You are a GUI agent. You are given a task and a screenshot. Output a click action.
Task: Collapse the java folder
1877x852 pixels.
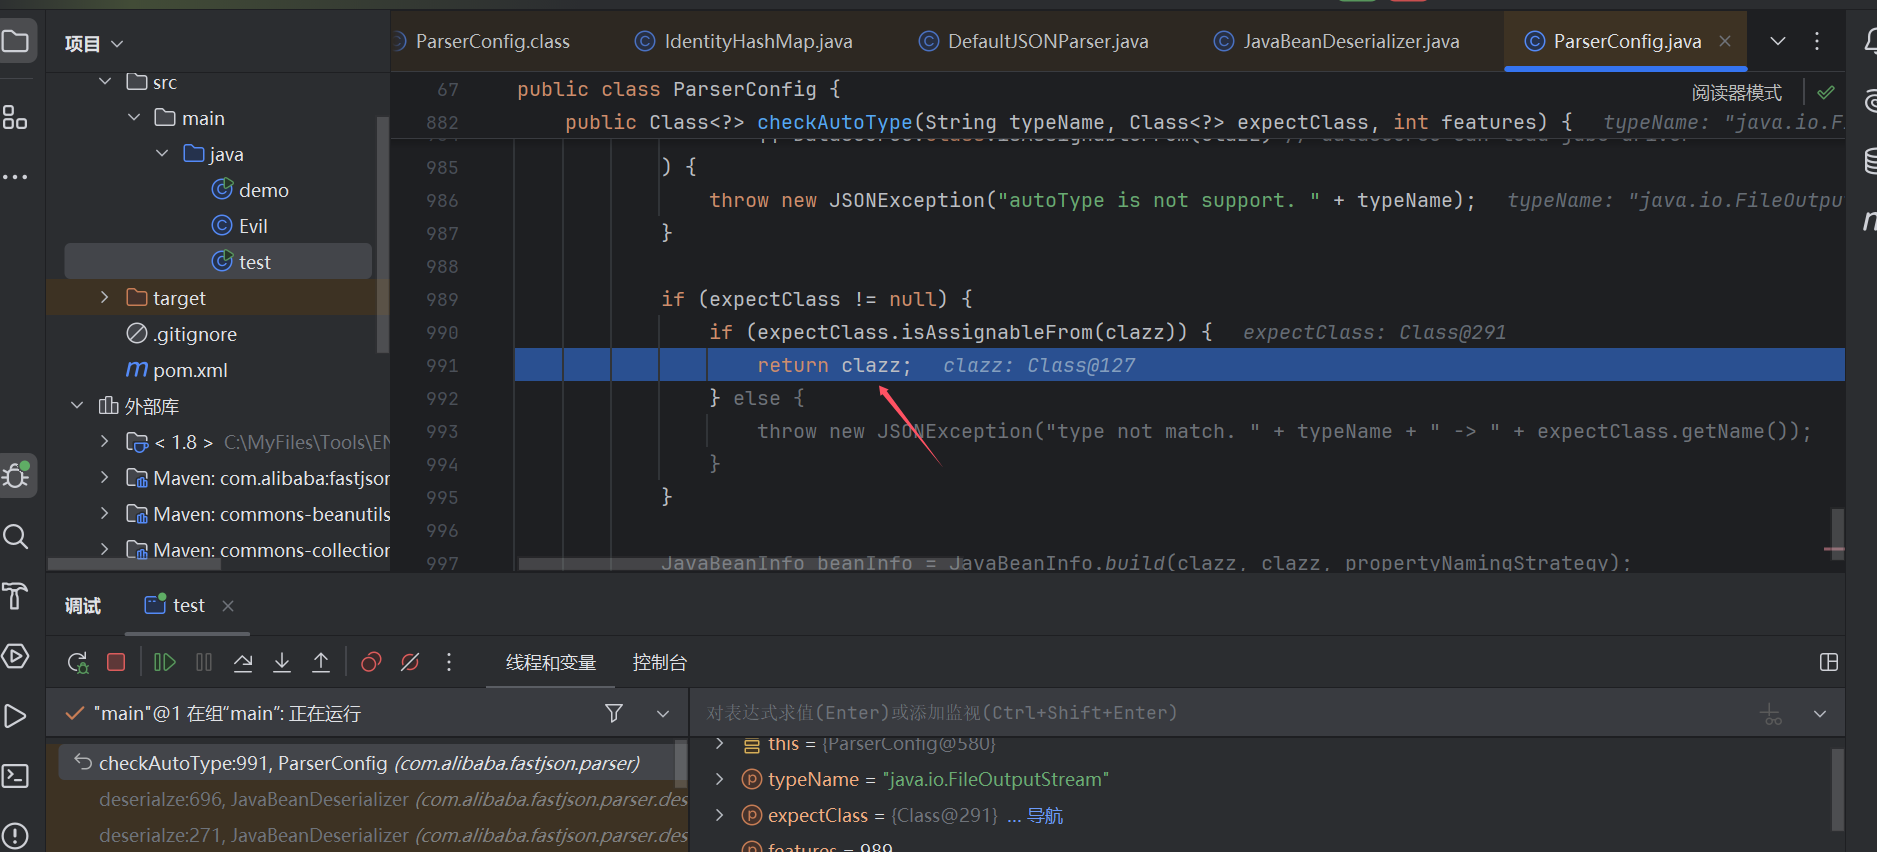tap(162, 154)
